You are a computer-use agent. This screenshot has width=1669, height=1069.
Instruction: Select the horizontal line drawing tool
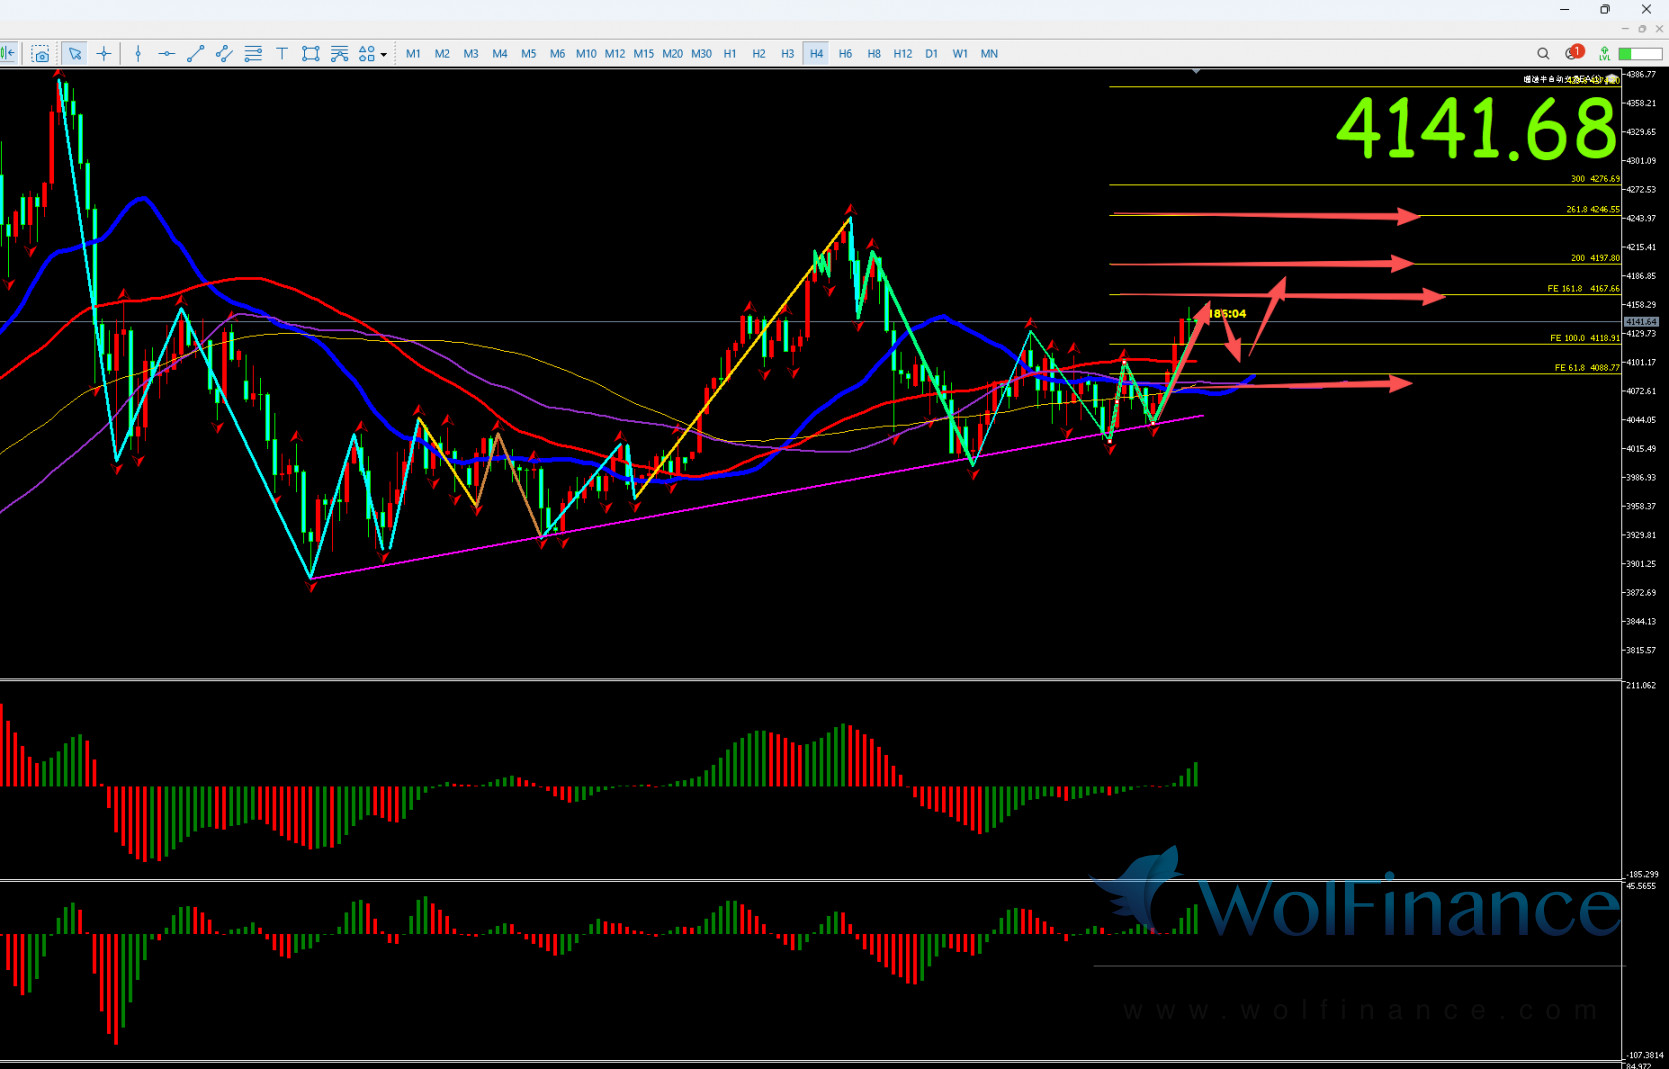[166, 54]
